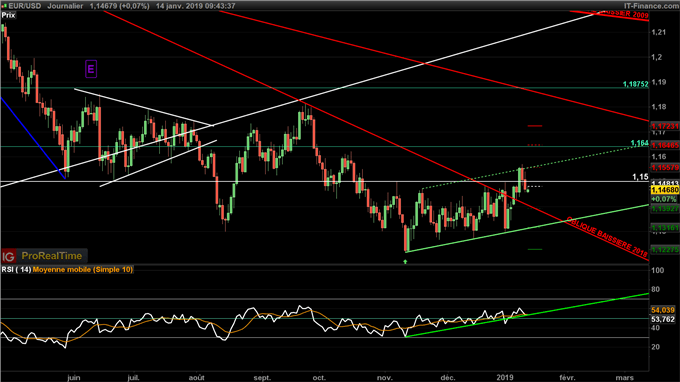Click the Prix panel label

pos(8,15)
